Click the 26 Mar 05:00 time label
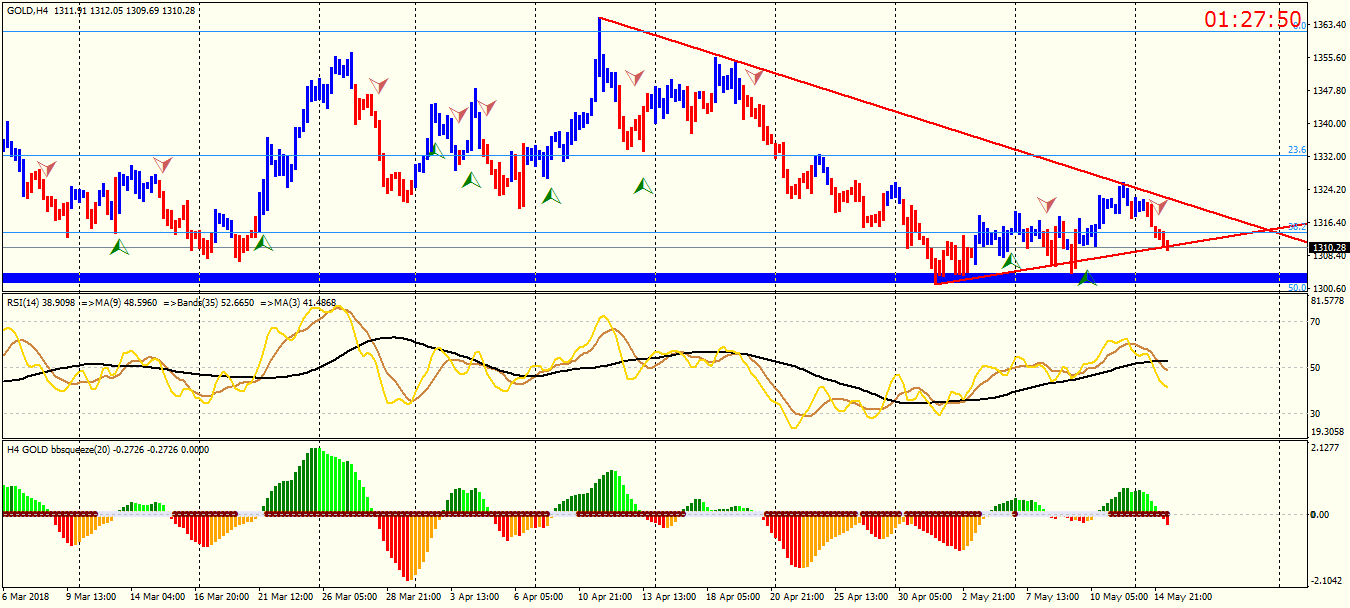Image resolution: width=1350 pixels, height=608 pixels. [351, 597]
